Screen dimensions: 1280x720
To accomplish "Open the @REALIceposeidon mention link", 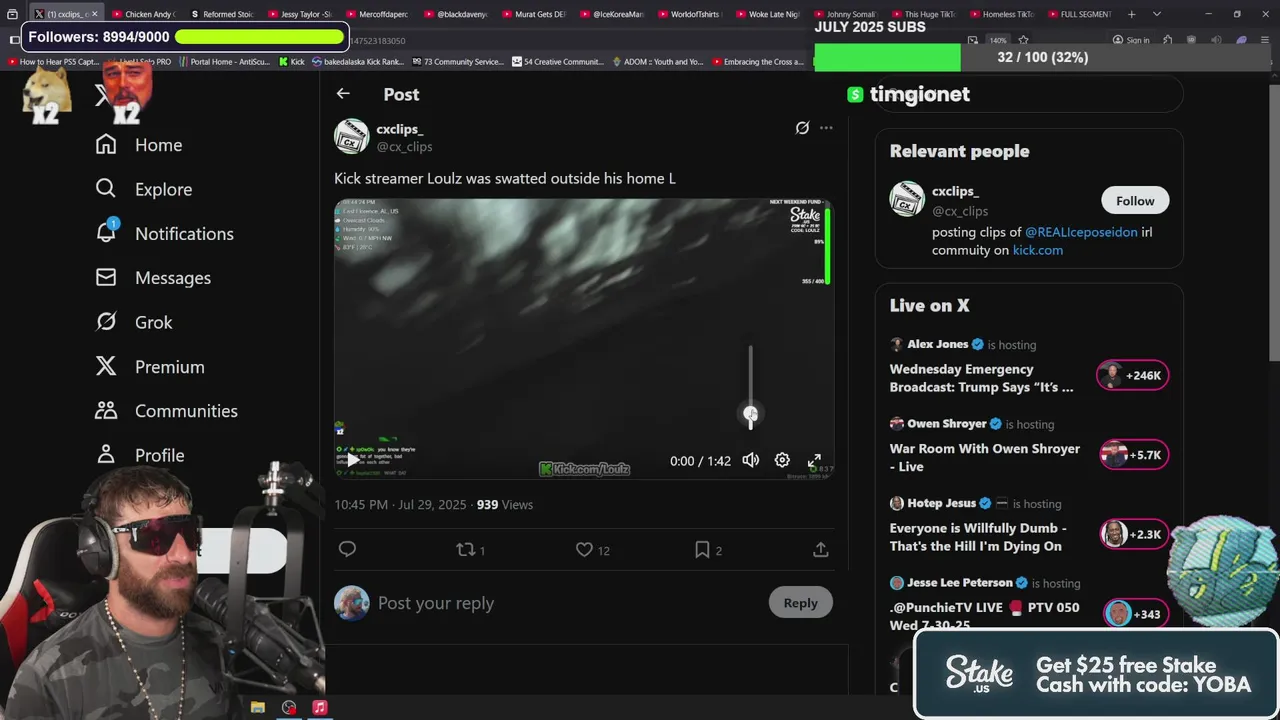I will click(x=1081, y=232).
